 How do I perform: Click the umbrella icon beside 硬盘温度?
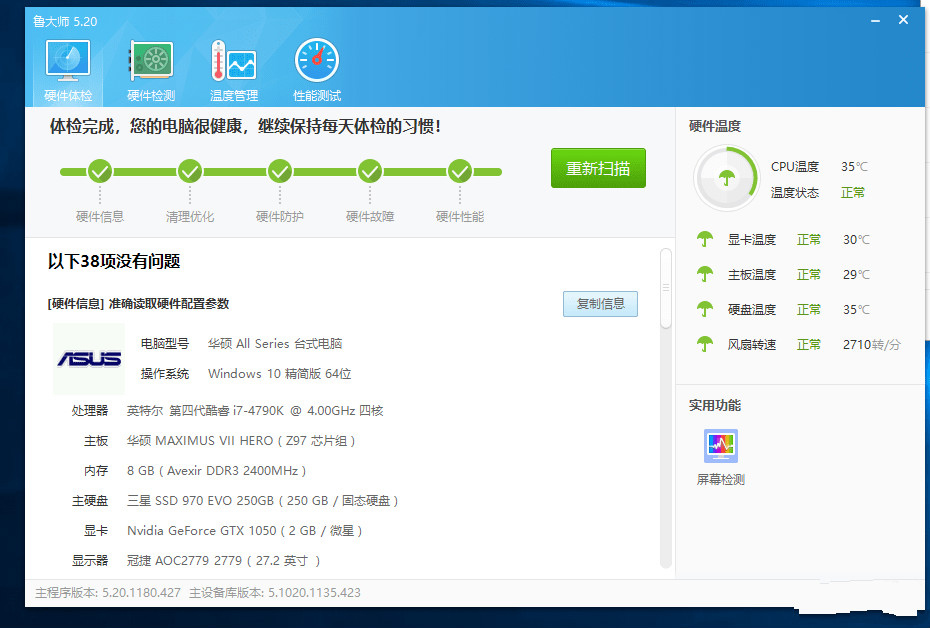tap(705, 310)
